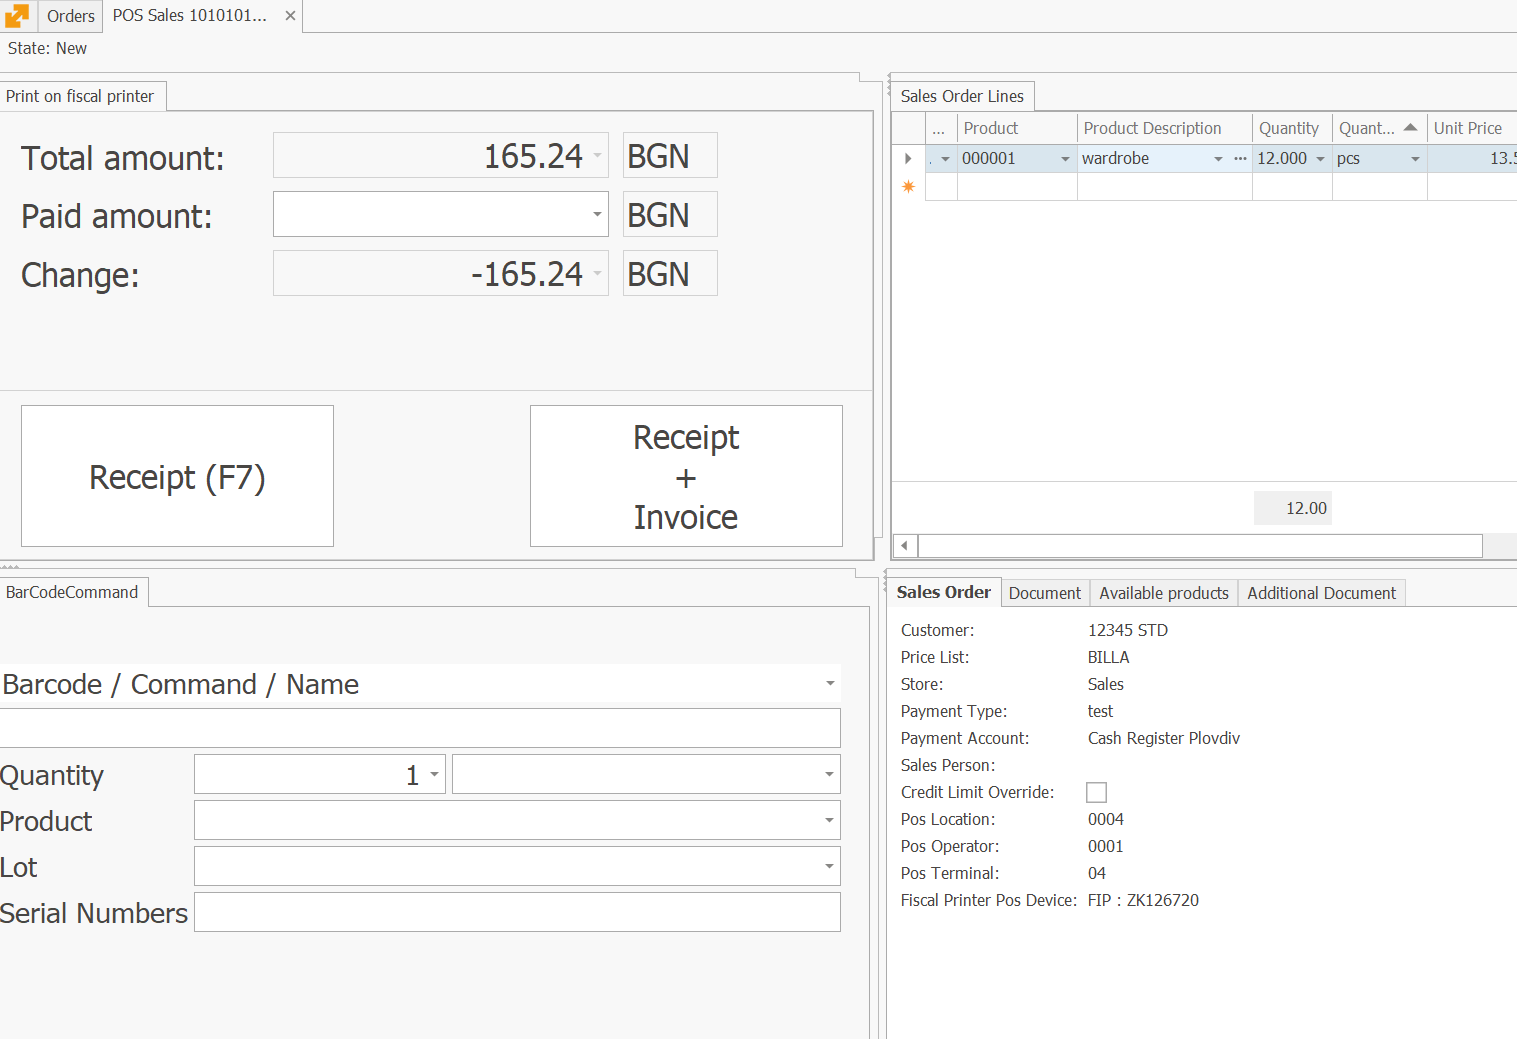
Task: Click the Store value Sales
Action: [1106, 684]
